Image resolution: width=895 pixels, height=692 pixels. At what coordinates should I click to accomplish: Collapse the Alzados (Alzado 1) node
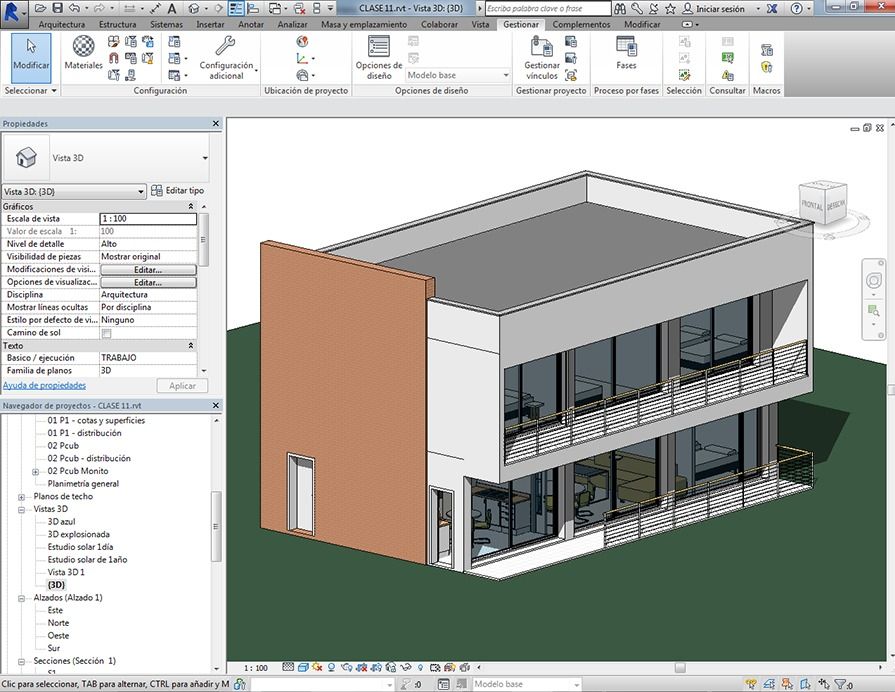pos(22,597)
